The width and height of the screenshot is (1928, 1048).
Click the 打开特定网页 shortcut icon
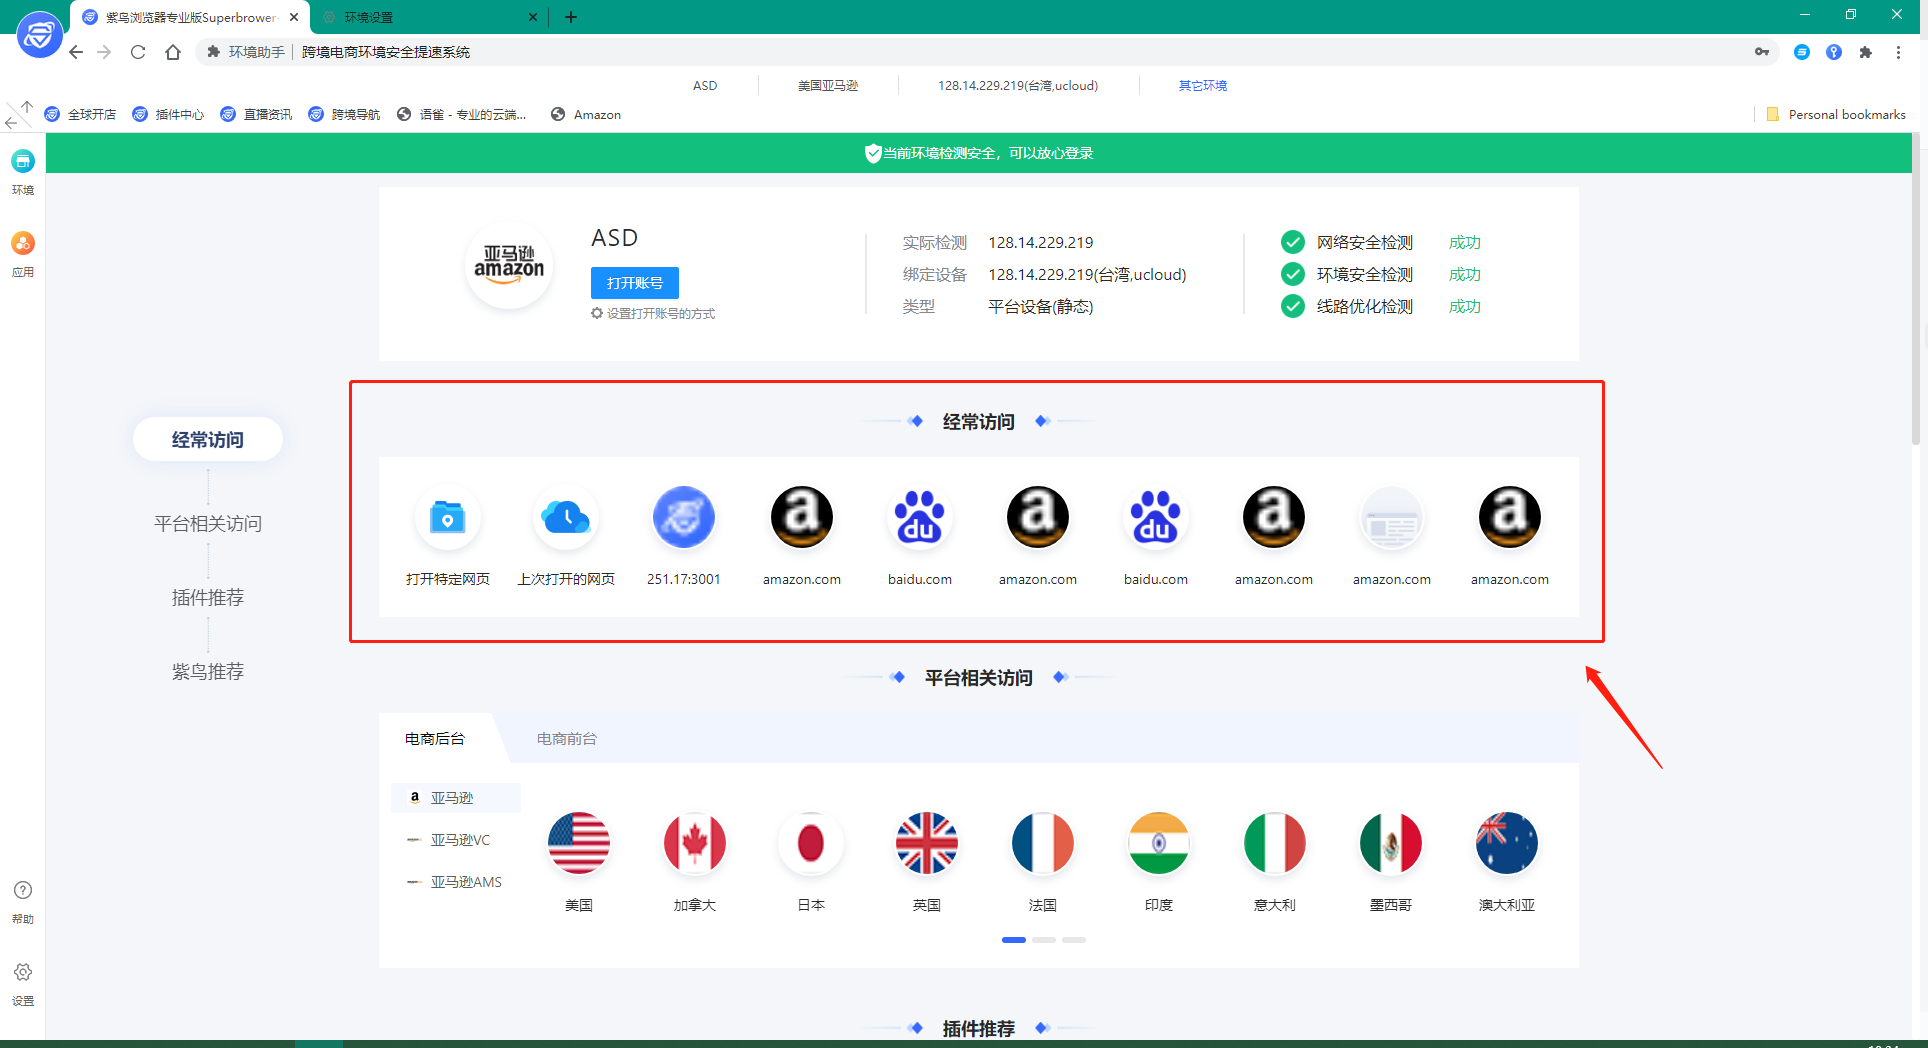pos(447,518)
